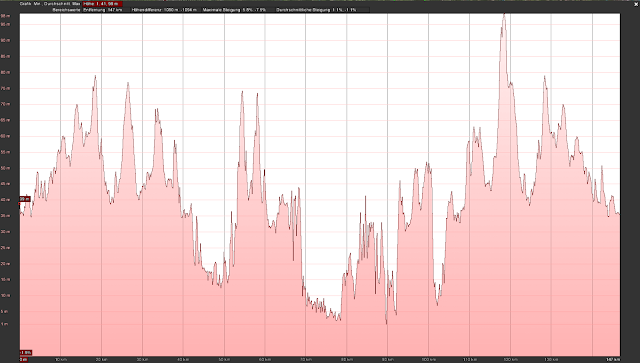640x363 pixels.
Task: Click the red 39 m elevation marker
Action: (x=24, y=199)
